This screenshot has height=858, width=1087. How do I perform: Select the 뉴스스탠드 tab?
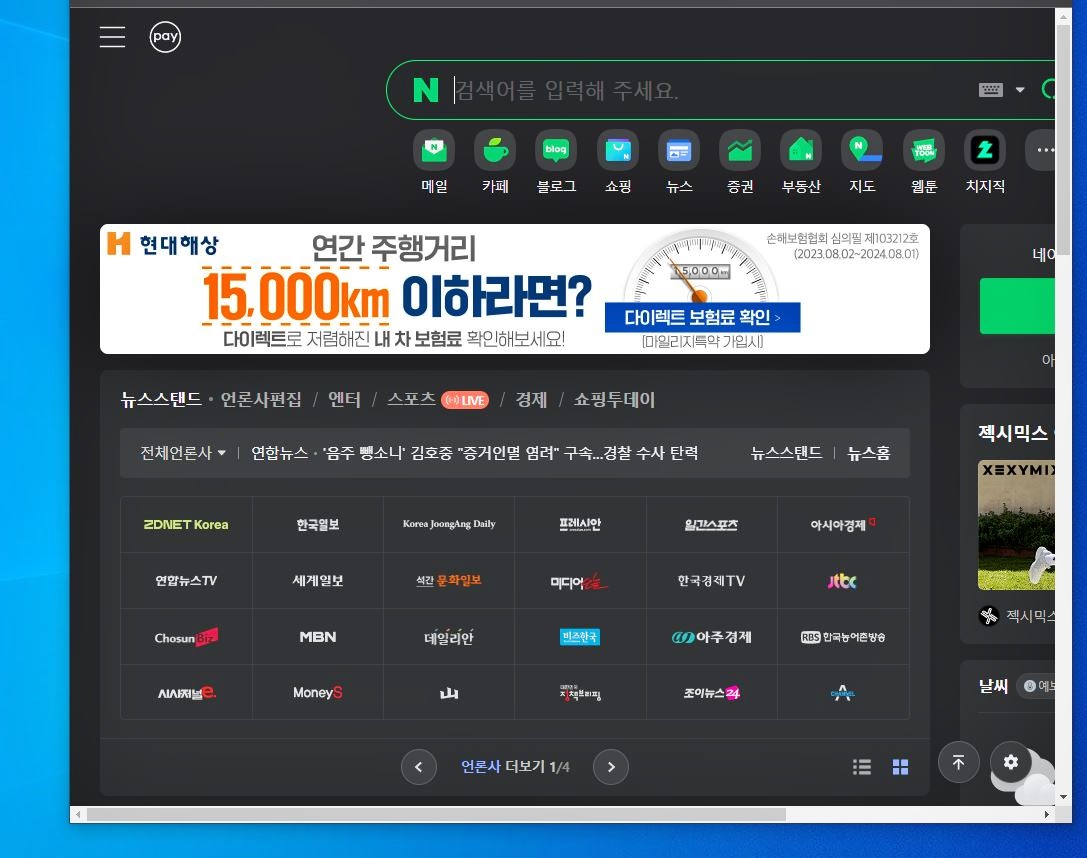click(x=161, y=399)
